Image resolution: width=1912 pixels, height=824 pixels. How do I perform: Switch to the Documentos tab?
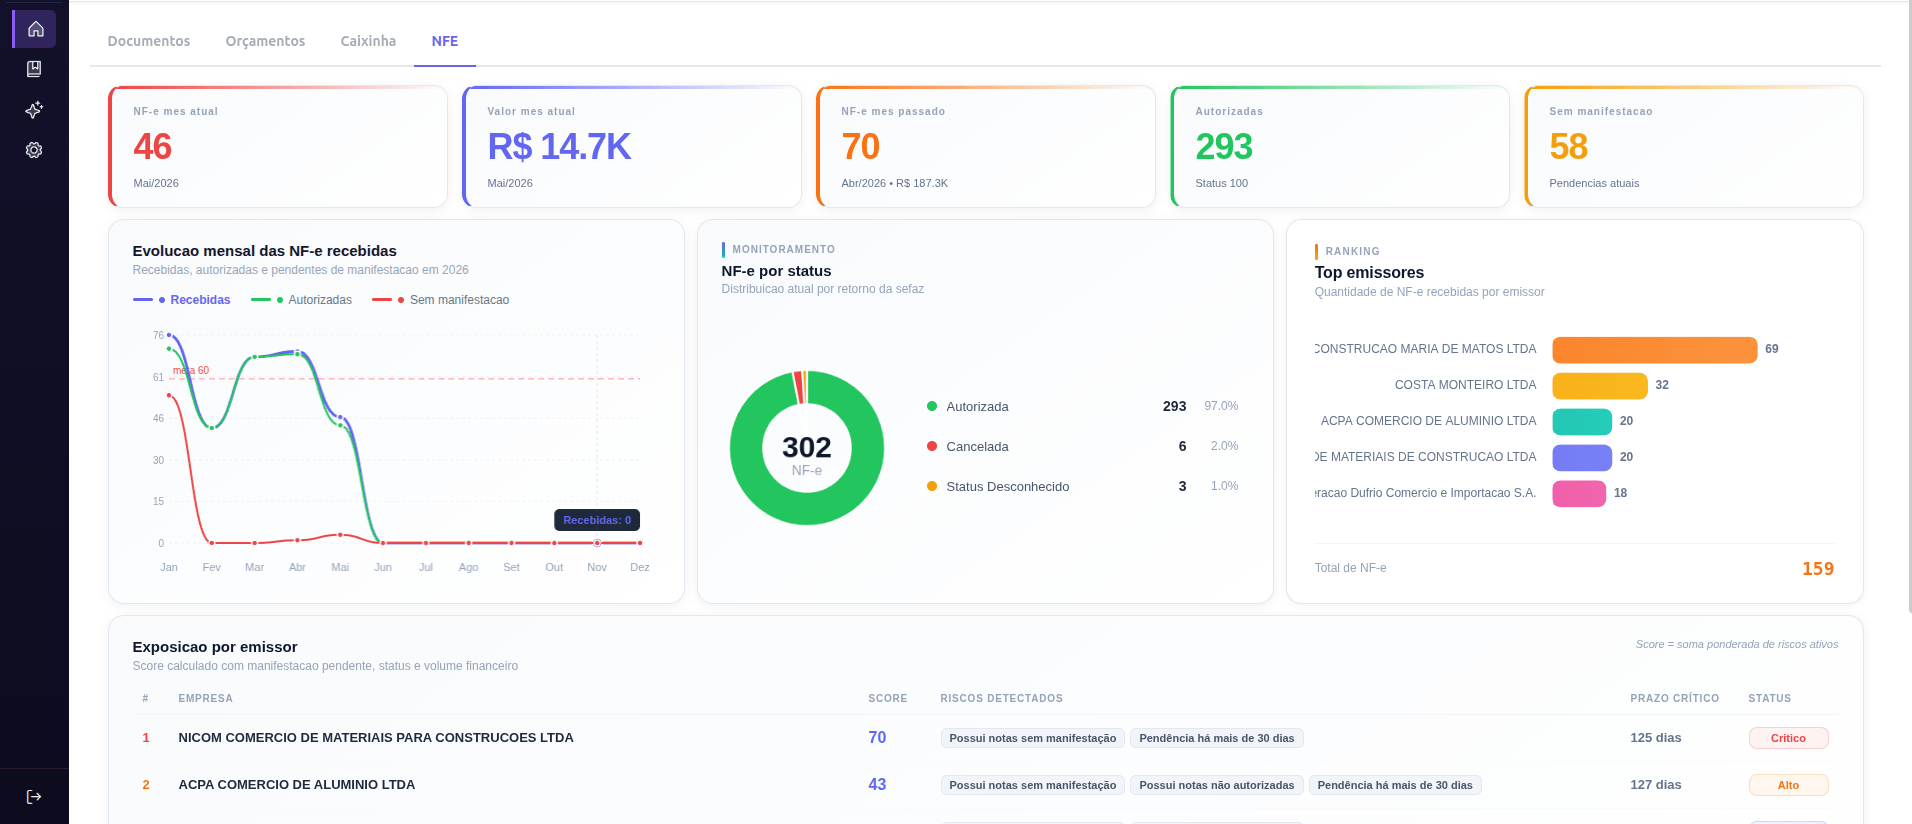149,41
